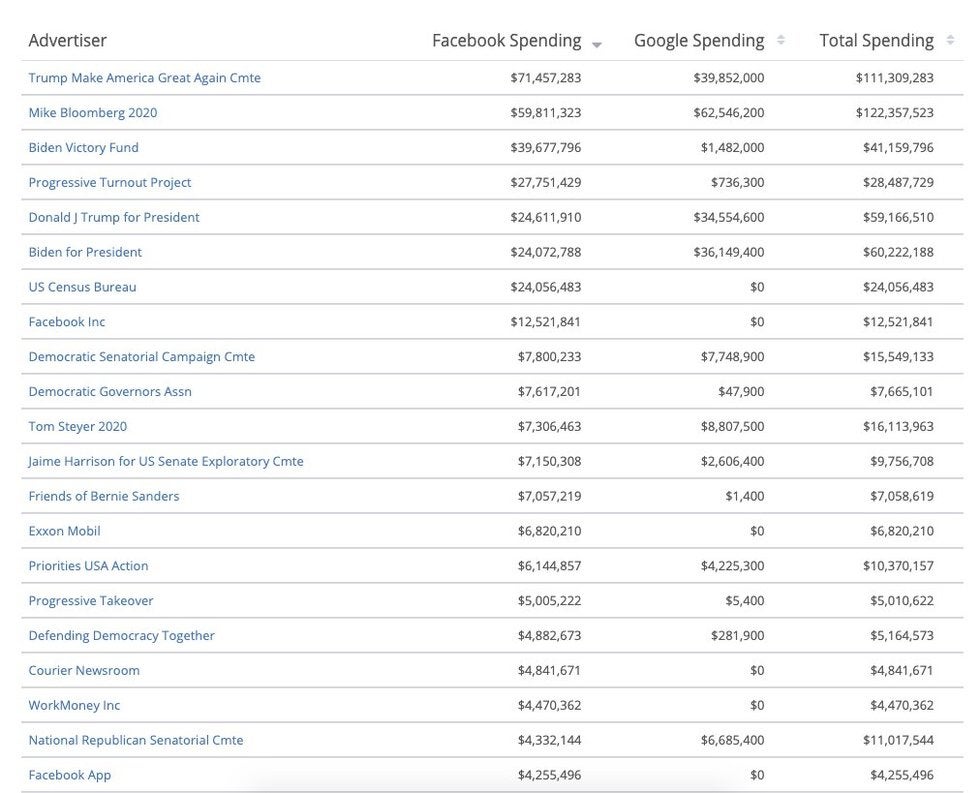Screen dimensions: 980x793
Task: Open the Biden for President link
Action: point(85,252)
